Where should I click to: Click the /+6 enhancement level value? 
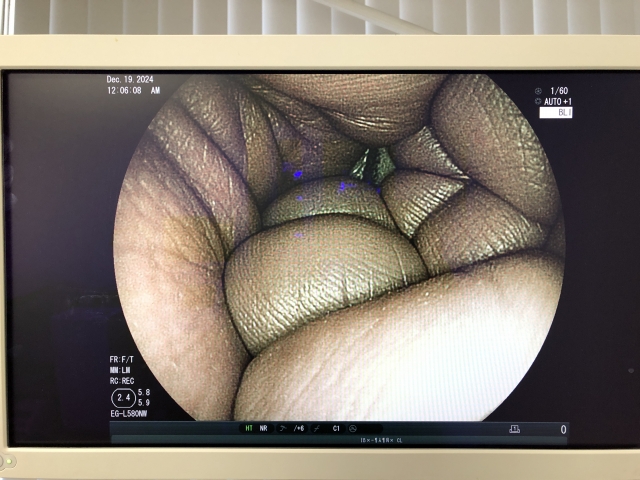coord(299,428)
